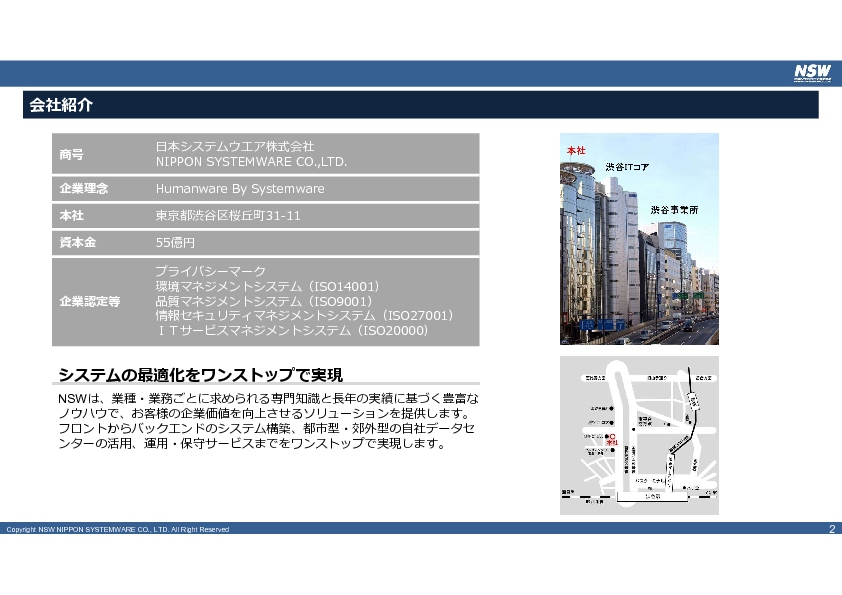Click the address 東京都渋谷区桜丘町31-11
This screenshot has width=842, height=595.
pyautogui.click(x=228, y=215)
